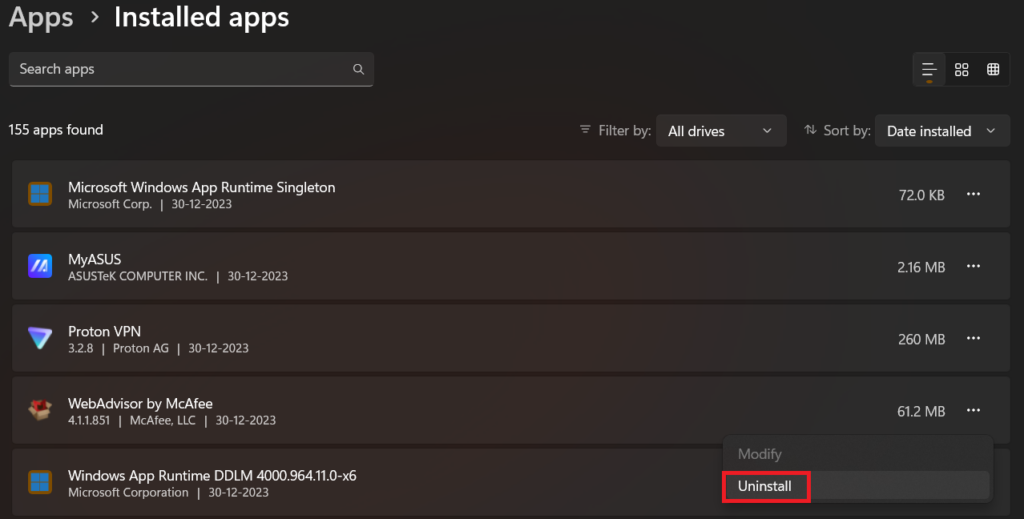Select Uninstall from the context menu
This screenshot has height=519, width=1024.
[765, 487]
